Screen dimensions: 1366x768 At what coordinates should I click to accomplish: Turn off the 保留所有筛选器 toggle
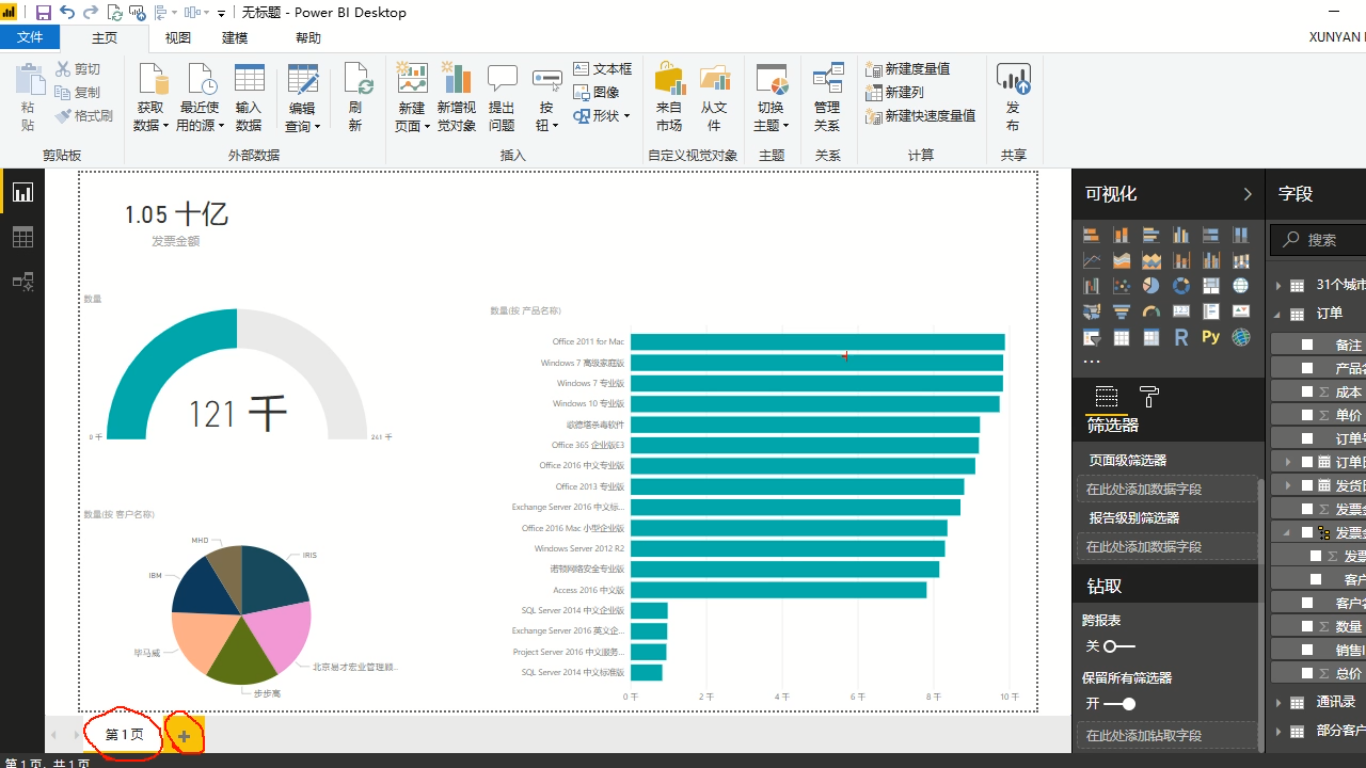tap(1119, 704)
